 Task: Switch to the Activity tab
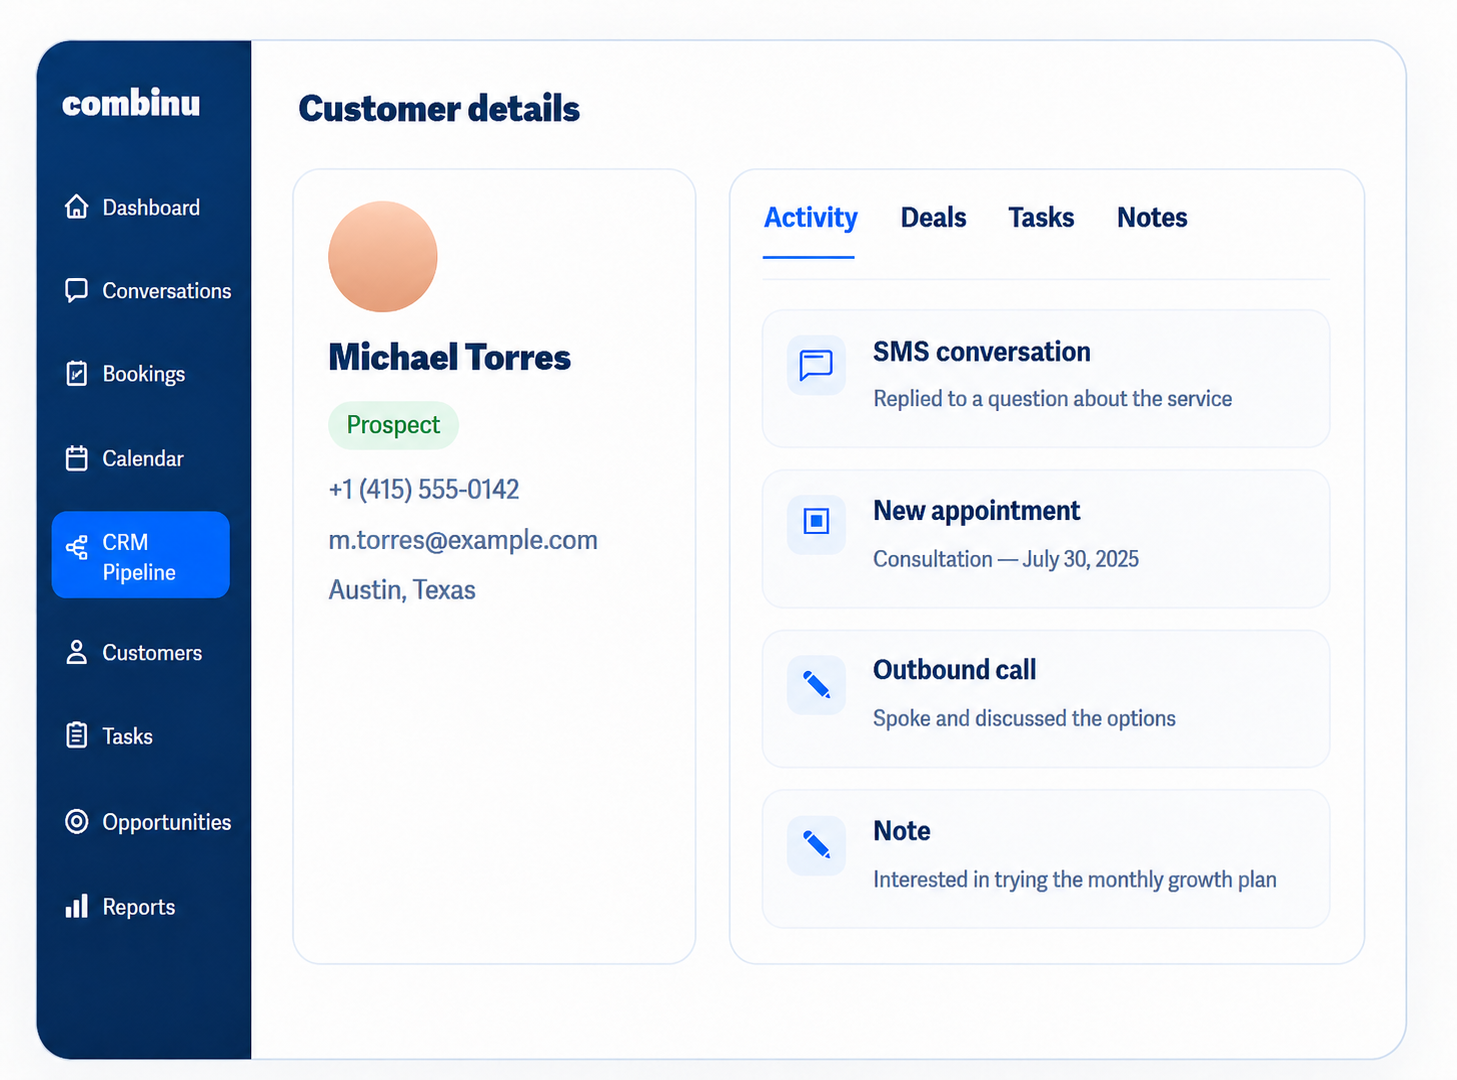[810, 218]
